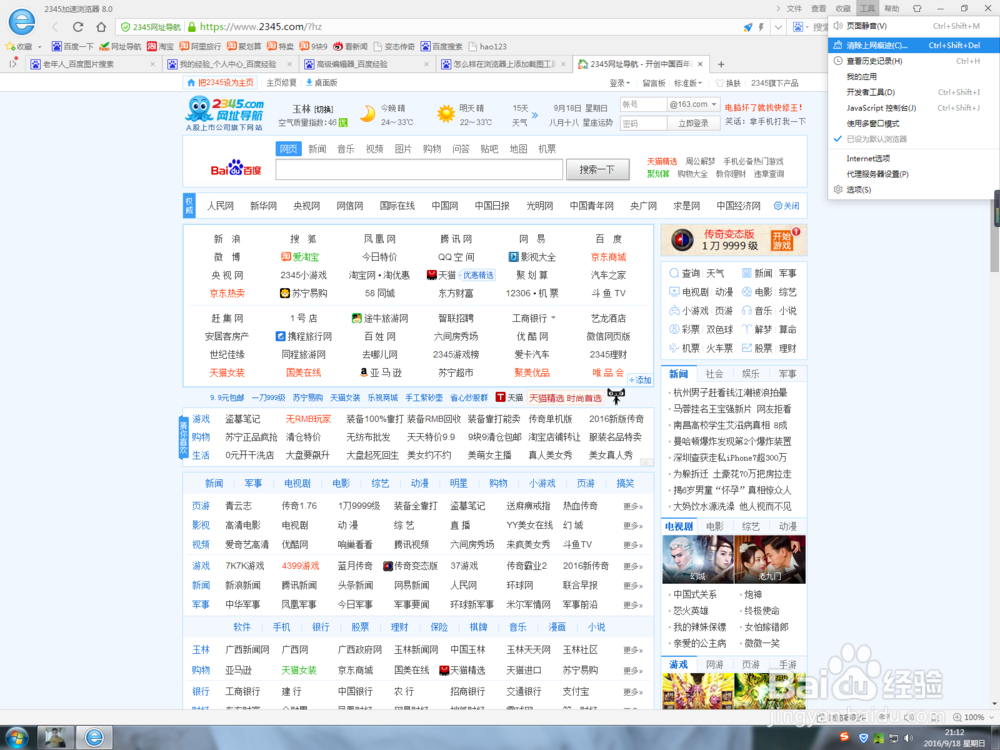Open the Windows Start button
Viewport: 1000px width, 750px height.
(17, 738)
